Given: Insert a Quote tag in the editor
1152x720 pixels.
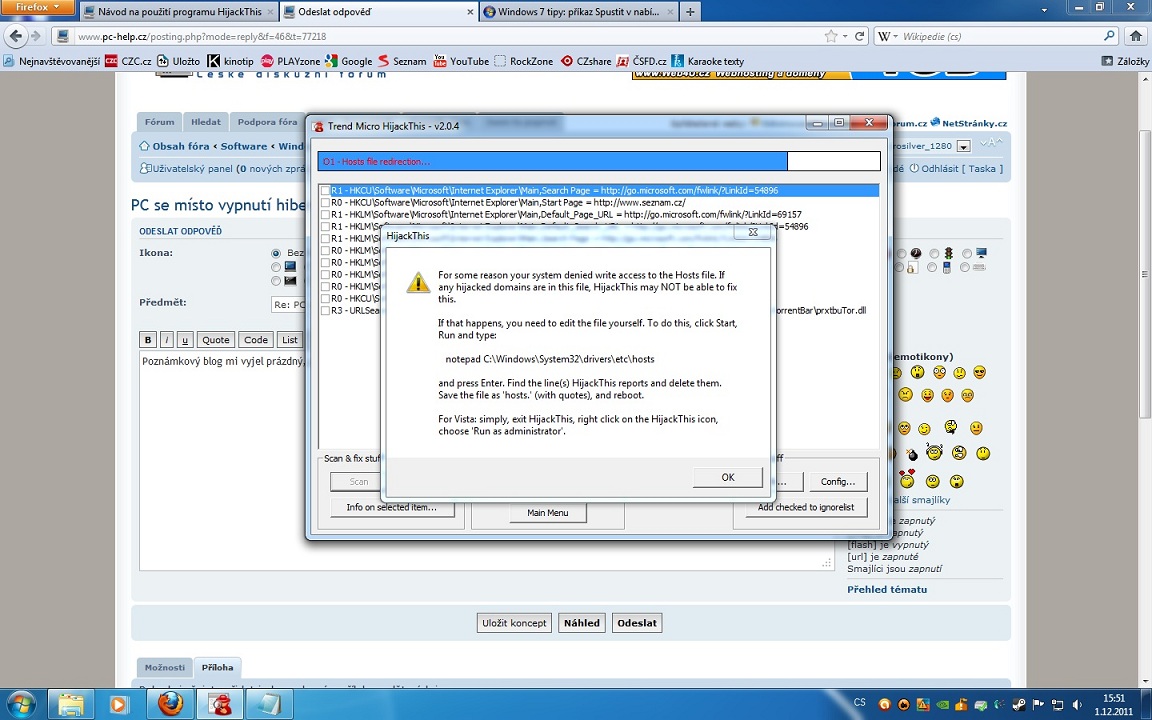Looking at the screenshot, I should tap(216, 339).
